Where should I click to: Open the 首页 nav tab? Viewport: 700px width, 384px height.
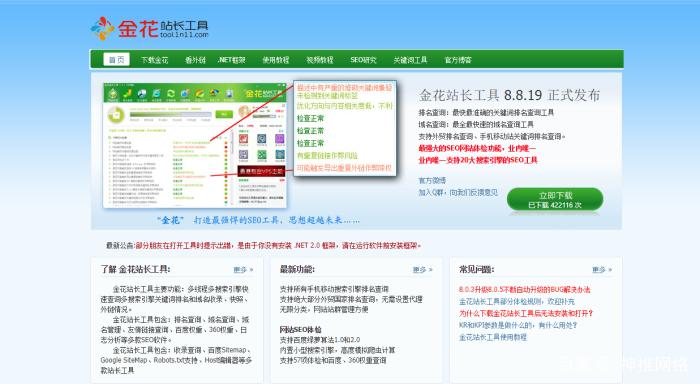117,59
